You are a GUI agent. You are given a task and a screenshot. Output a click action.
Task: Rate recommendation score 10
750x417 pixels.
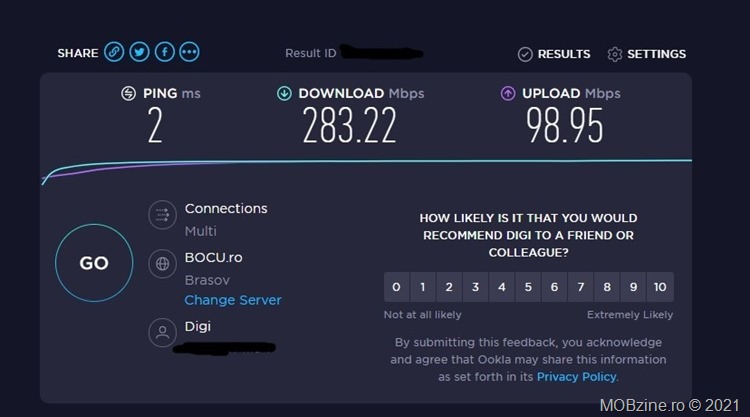click(x=660, y=287)
